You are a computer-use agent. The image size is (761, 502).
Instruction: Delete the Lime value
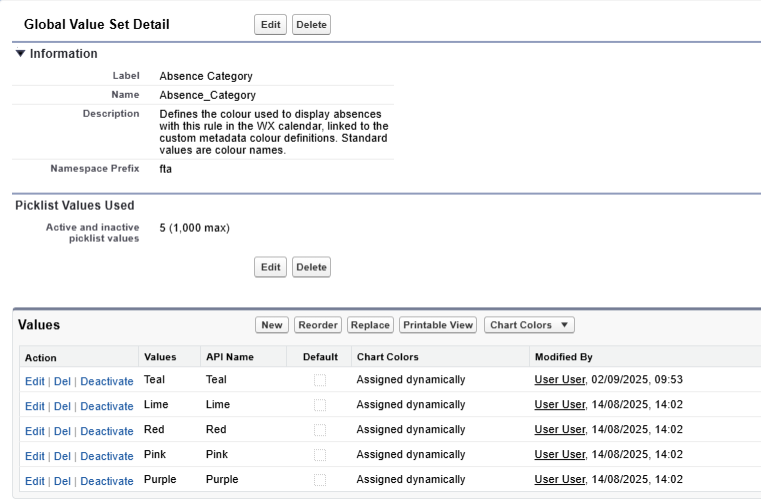pos(62,406)
